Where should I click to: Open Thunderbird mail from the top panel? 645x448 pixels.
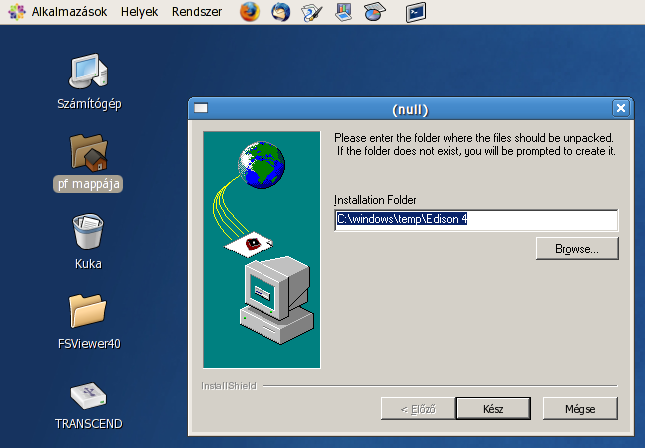[280, 12]
